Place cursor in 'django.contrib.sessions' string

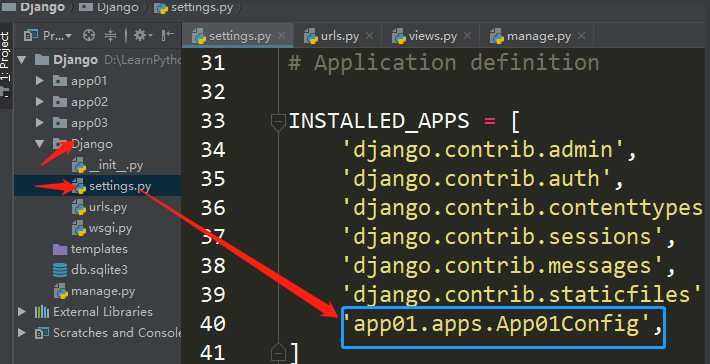pos(504,237)
